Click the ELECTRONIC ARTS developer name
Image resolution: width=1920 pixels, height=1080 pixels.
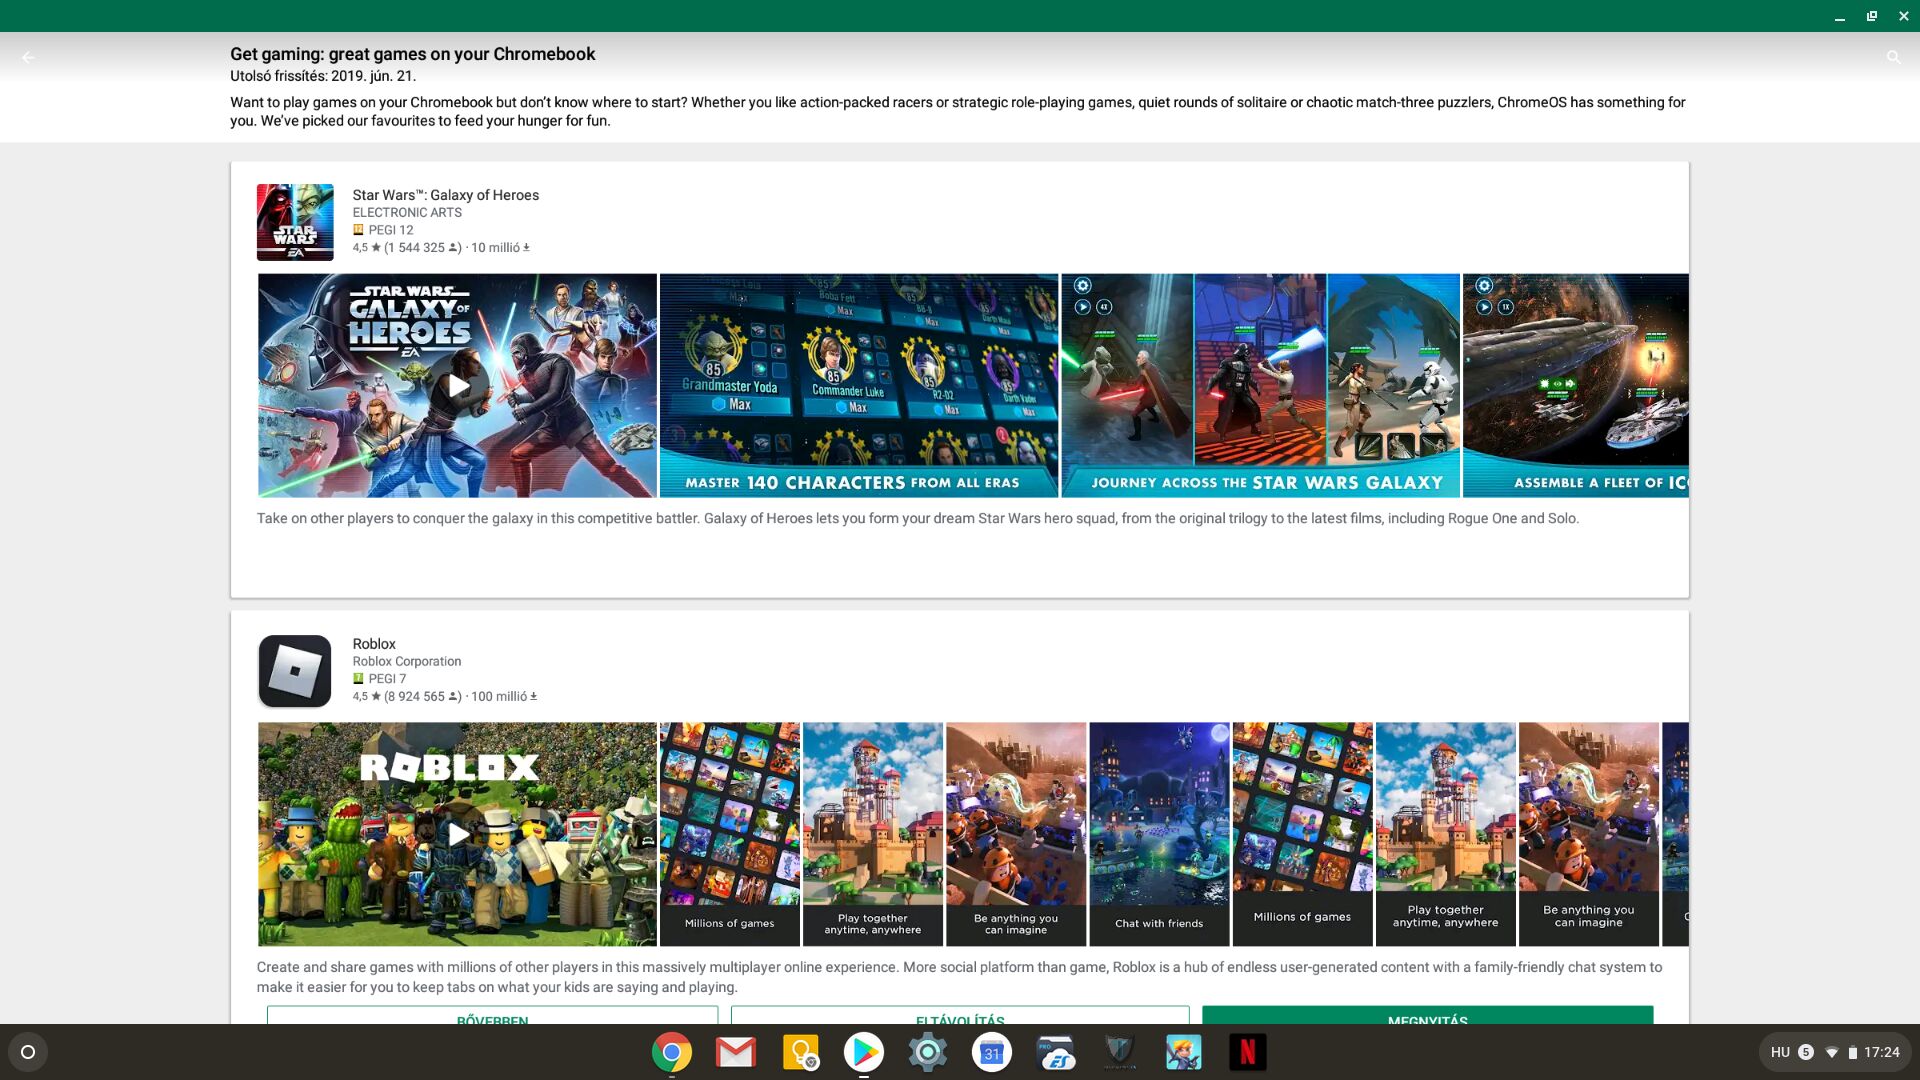click(x=407, y=212)
